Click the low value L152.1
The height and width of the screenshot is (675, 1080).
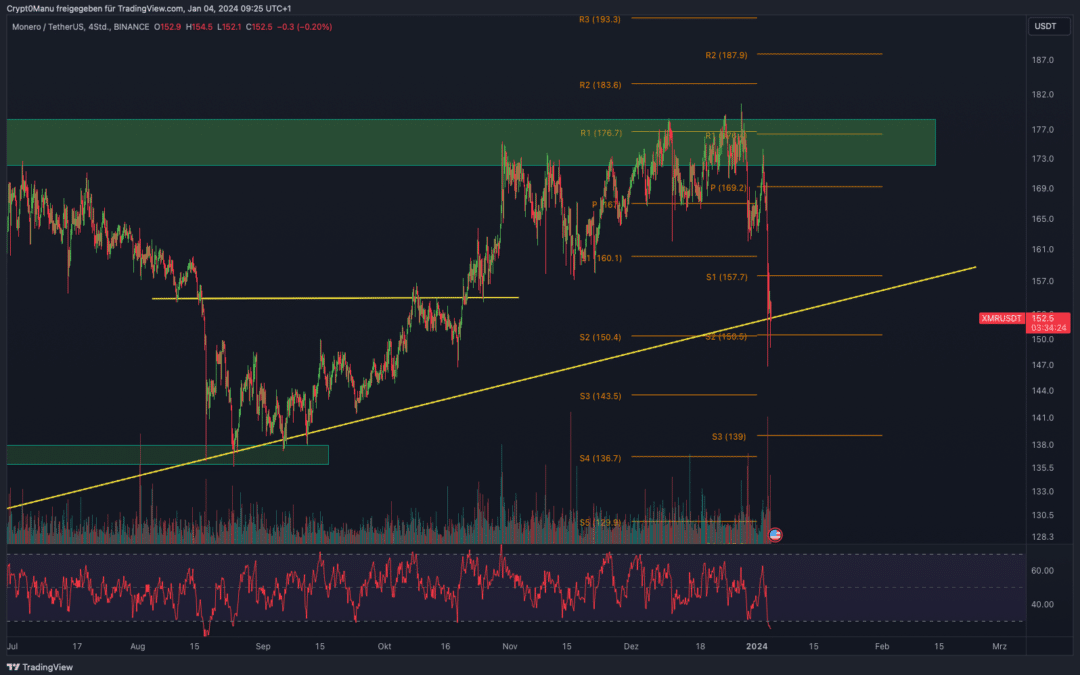click(229, 27)
